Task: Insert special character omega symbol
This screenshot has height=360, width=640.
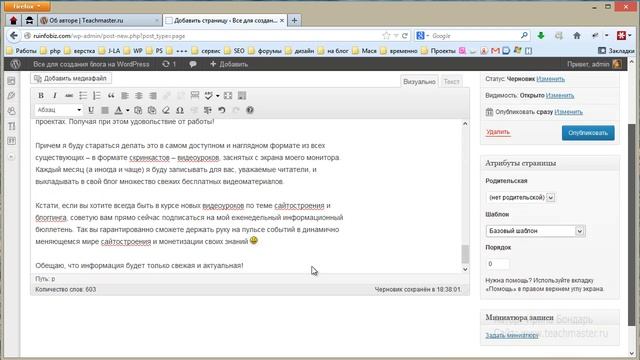Action: [x=180, y=110]
